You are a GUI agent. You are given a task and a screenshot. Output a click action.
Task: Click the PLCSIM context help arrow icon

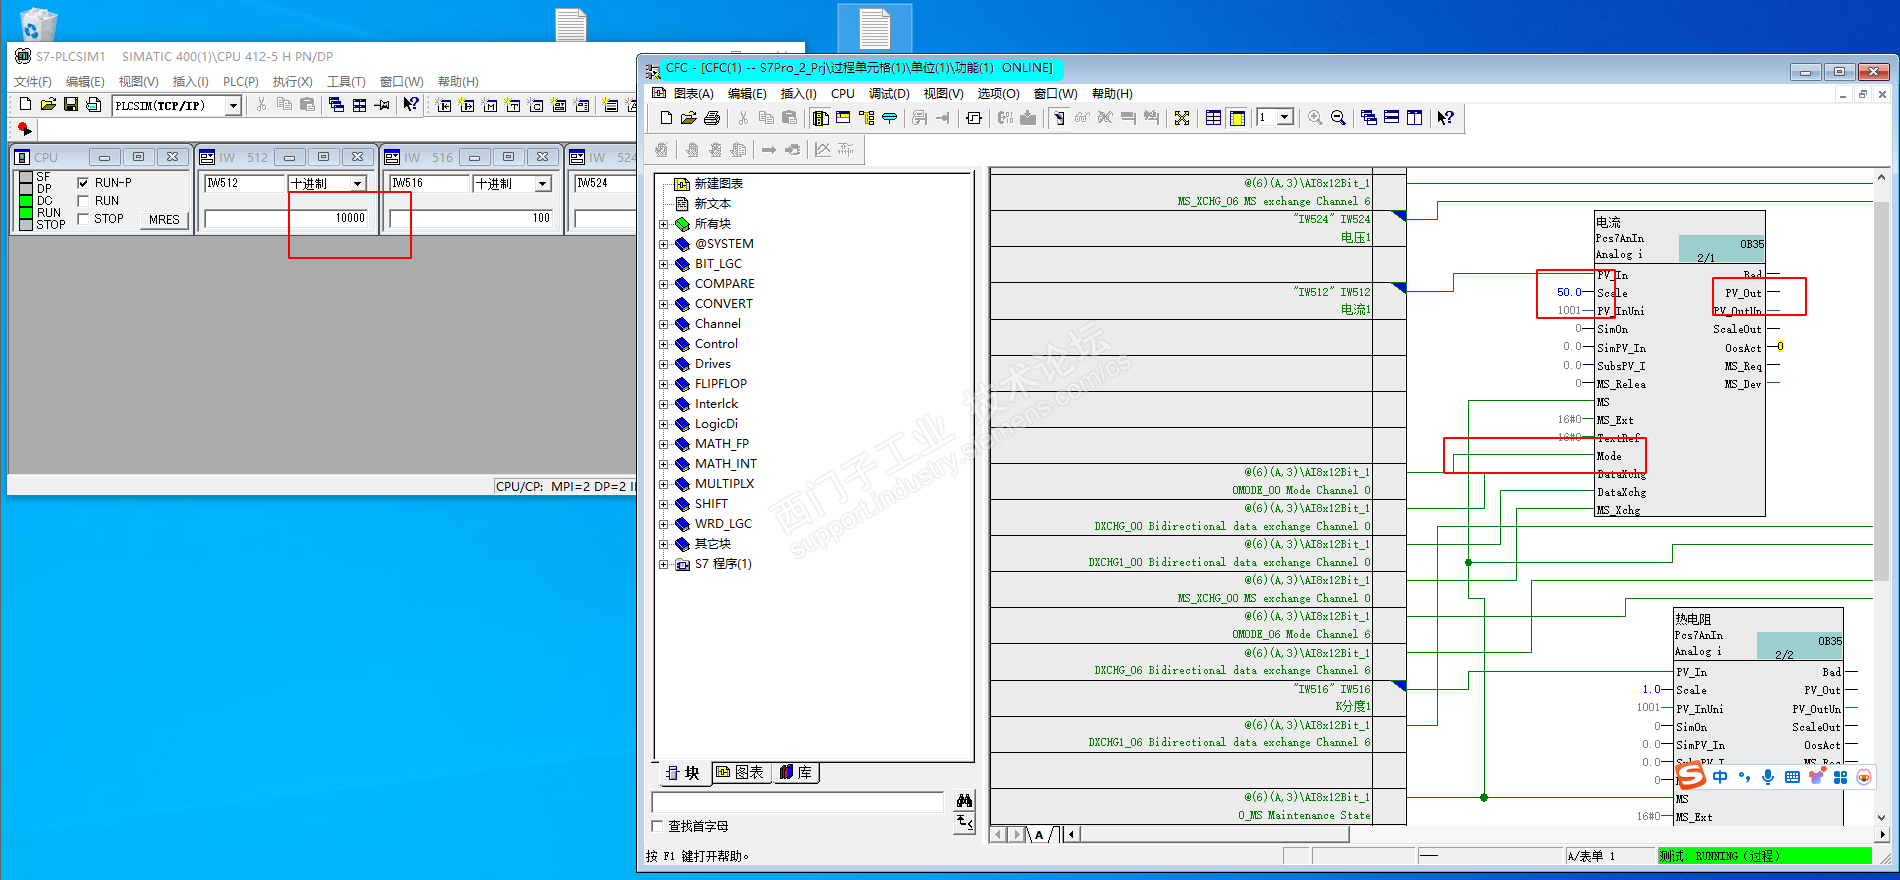(x=411, y=105)
